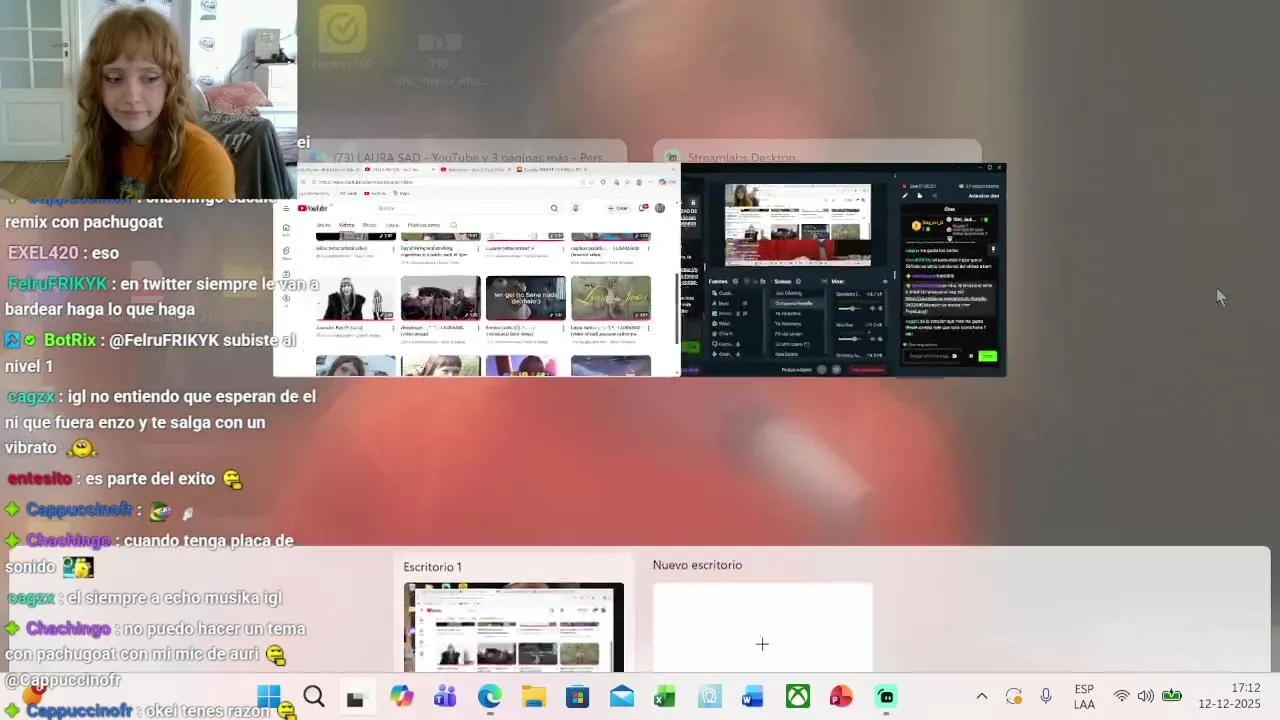Open the Xbox app taskbar icon
Screen dimensions: 1280x720
pos(797,696)
